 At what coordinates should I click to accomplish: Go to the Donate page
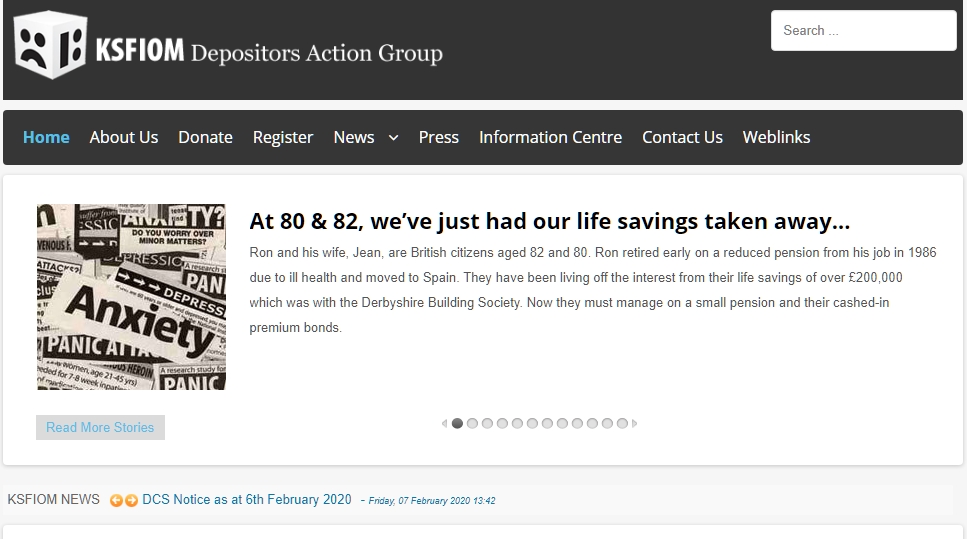click(205, 137)
